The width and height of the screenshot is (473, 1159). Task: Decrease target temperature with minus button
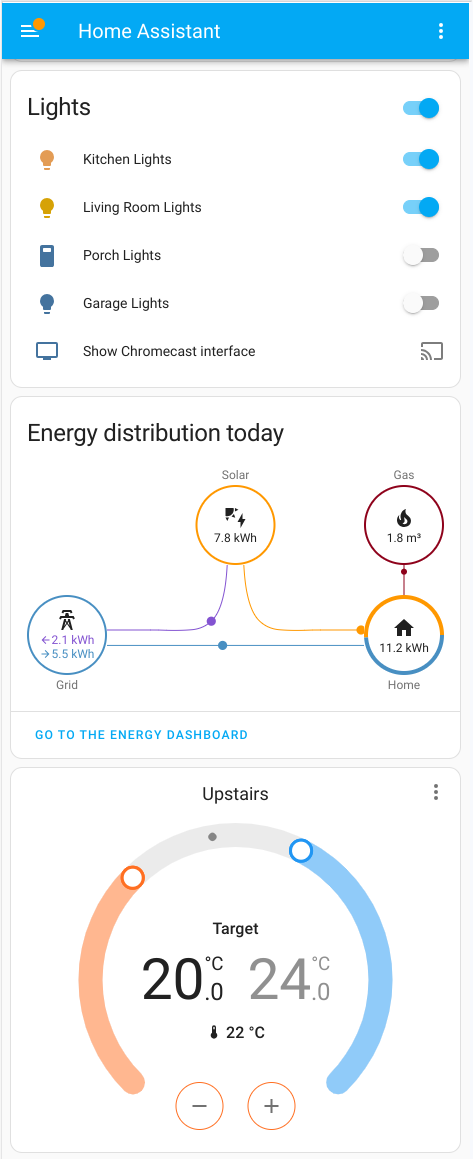click(x=199, y=1106)
